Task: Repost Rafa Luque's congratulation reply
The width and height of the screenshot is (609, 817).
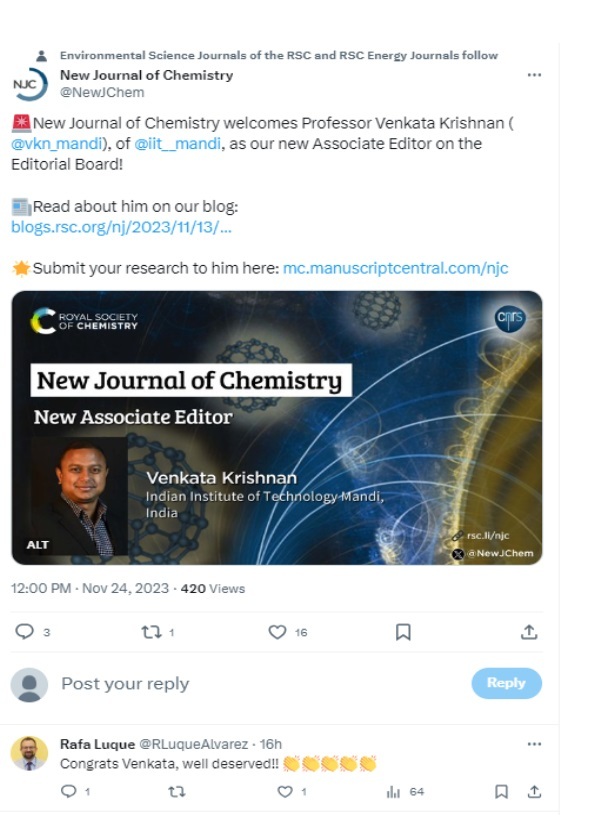Action: (x=178, y=791)
